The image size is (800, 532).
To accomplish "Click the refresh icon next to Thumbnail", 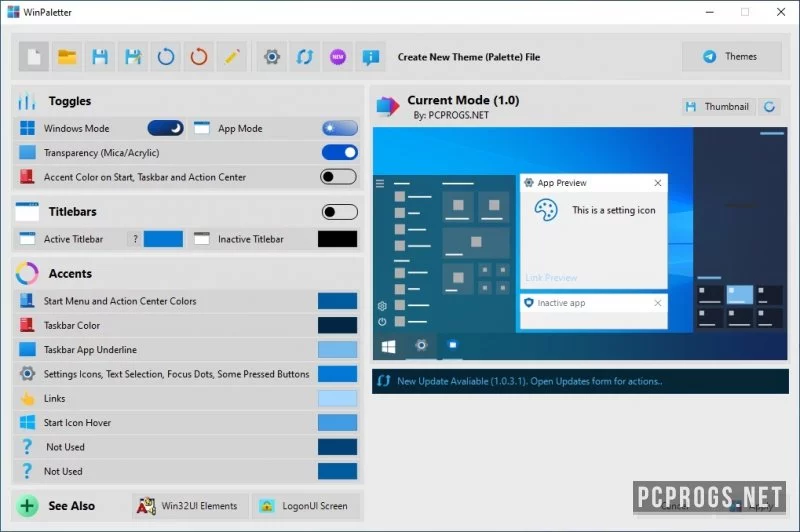I will [769, 107].
